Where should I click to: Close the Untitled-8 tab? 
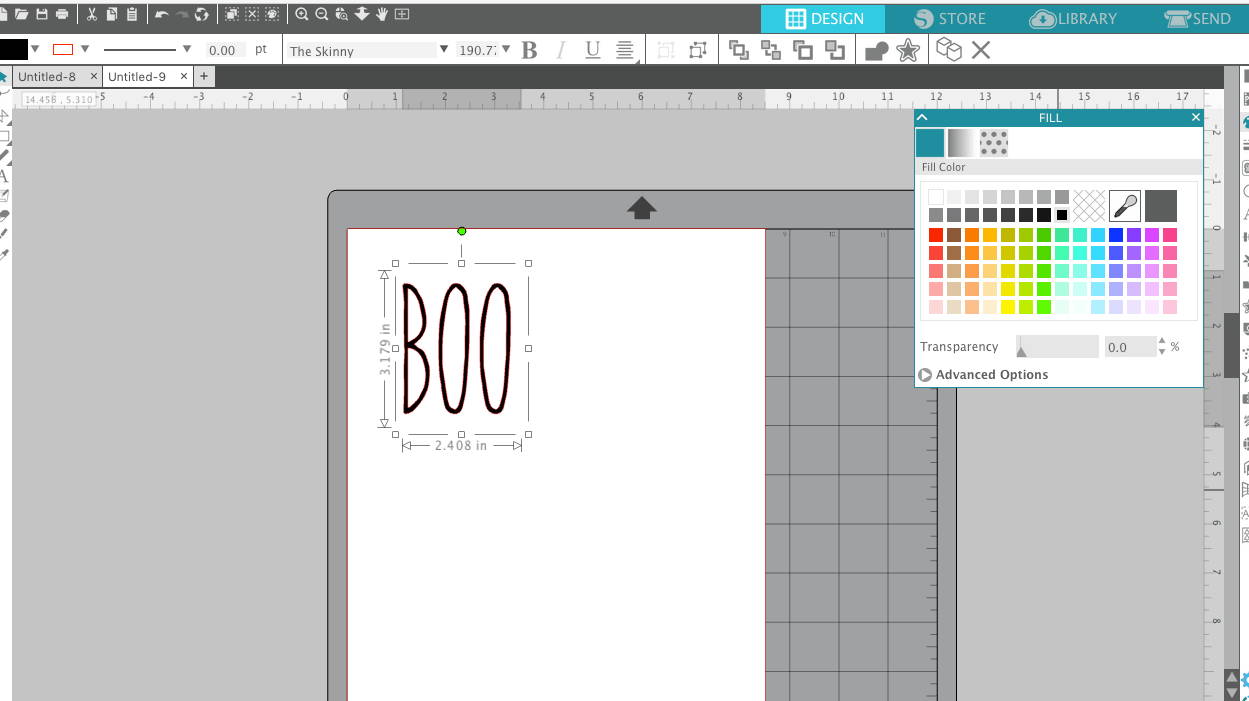pyautogui.click(x=94, y=76)
